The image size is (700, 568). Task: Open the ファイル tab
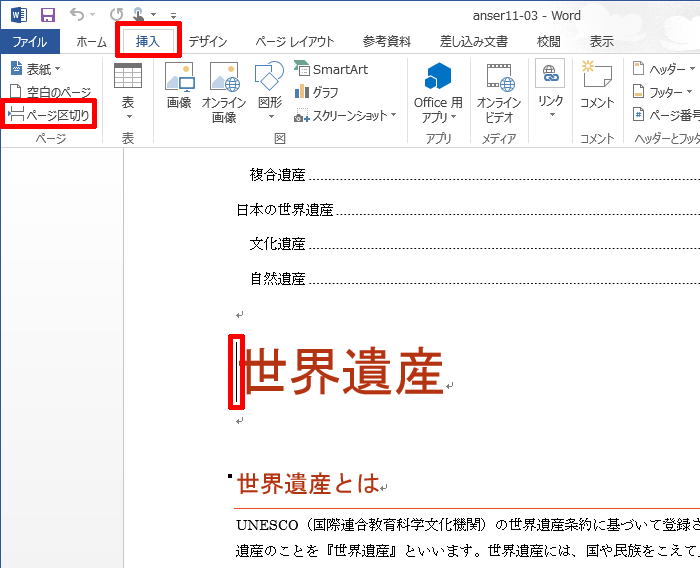point(30,42)
